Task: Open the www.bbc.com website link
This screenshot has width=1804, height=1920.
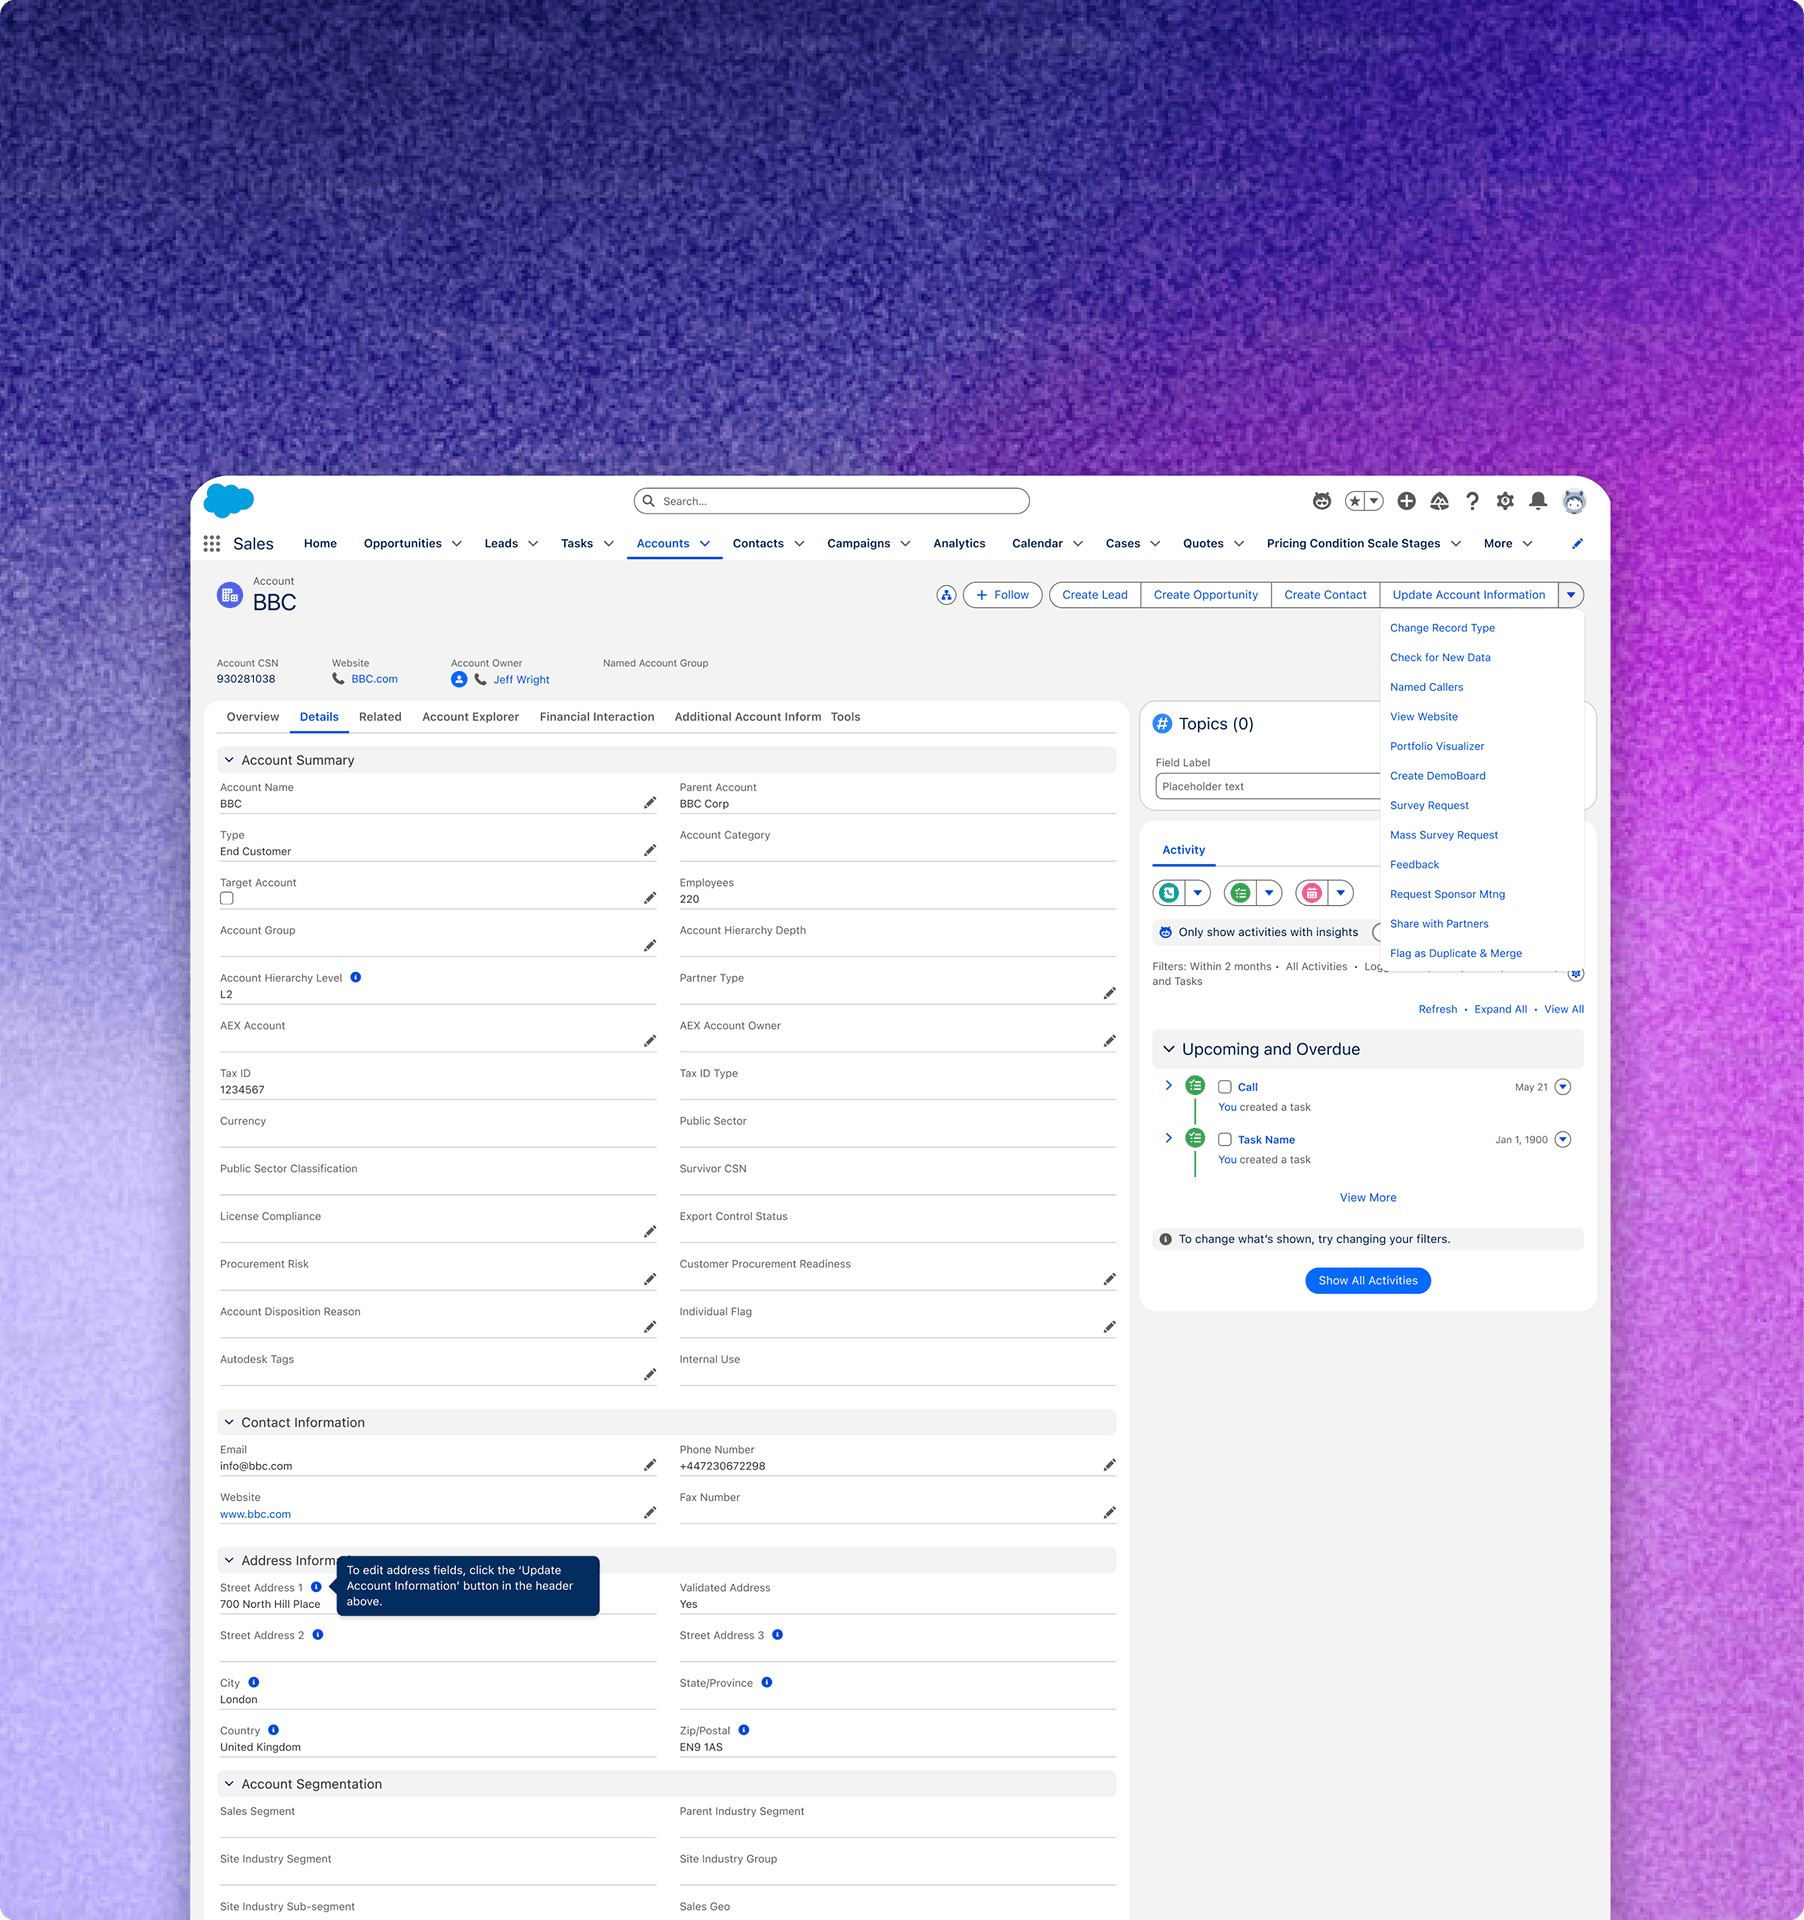Action: point(255,1514)
